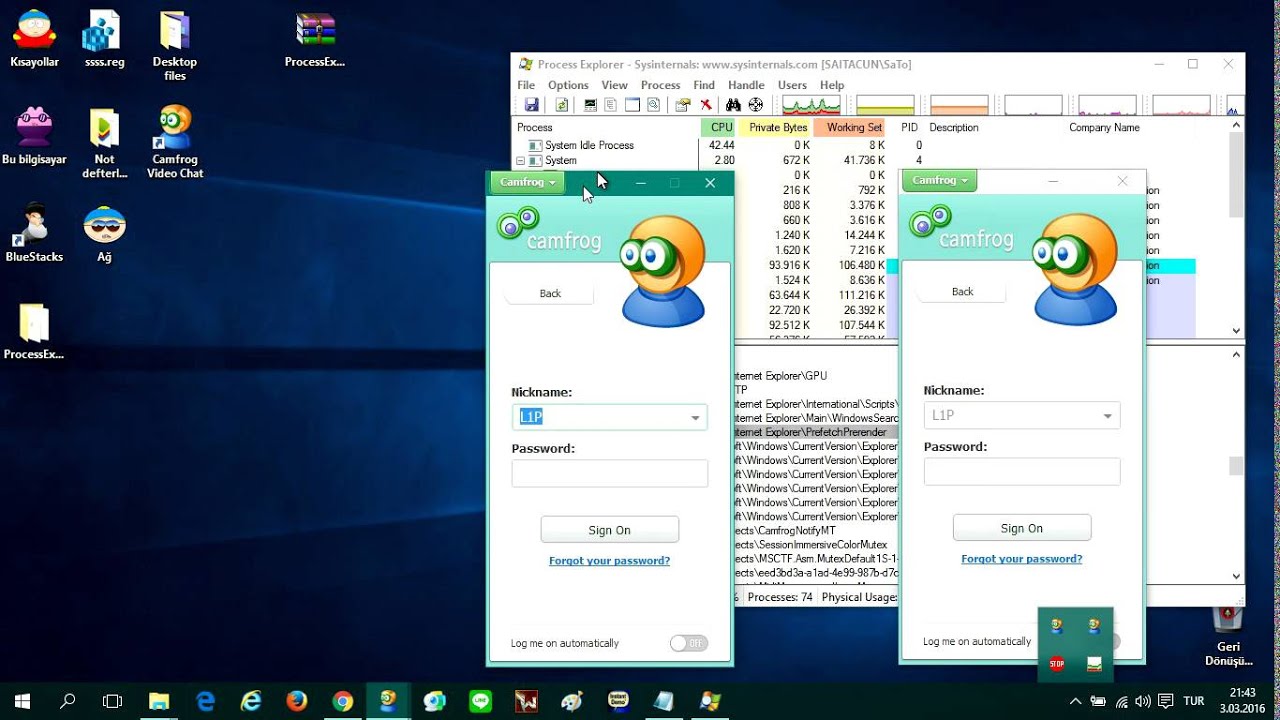Click the crosshair Find Window's Process icon
The height and width of the screenshot is (720, 1280).
(755, 105)
